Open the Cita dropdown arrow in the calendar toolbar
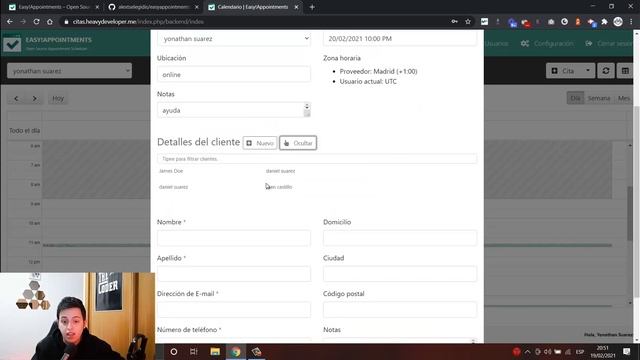 [x=588, y=71]
